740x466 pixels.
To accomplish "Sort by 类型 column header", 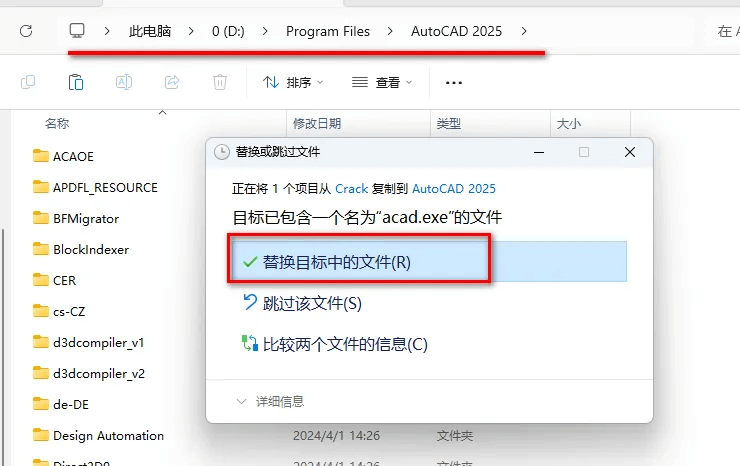I will (x=448, y=124).
